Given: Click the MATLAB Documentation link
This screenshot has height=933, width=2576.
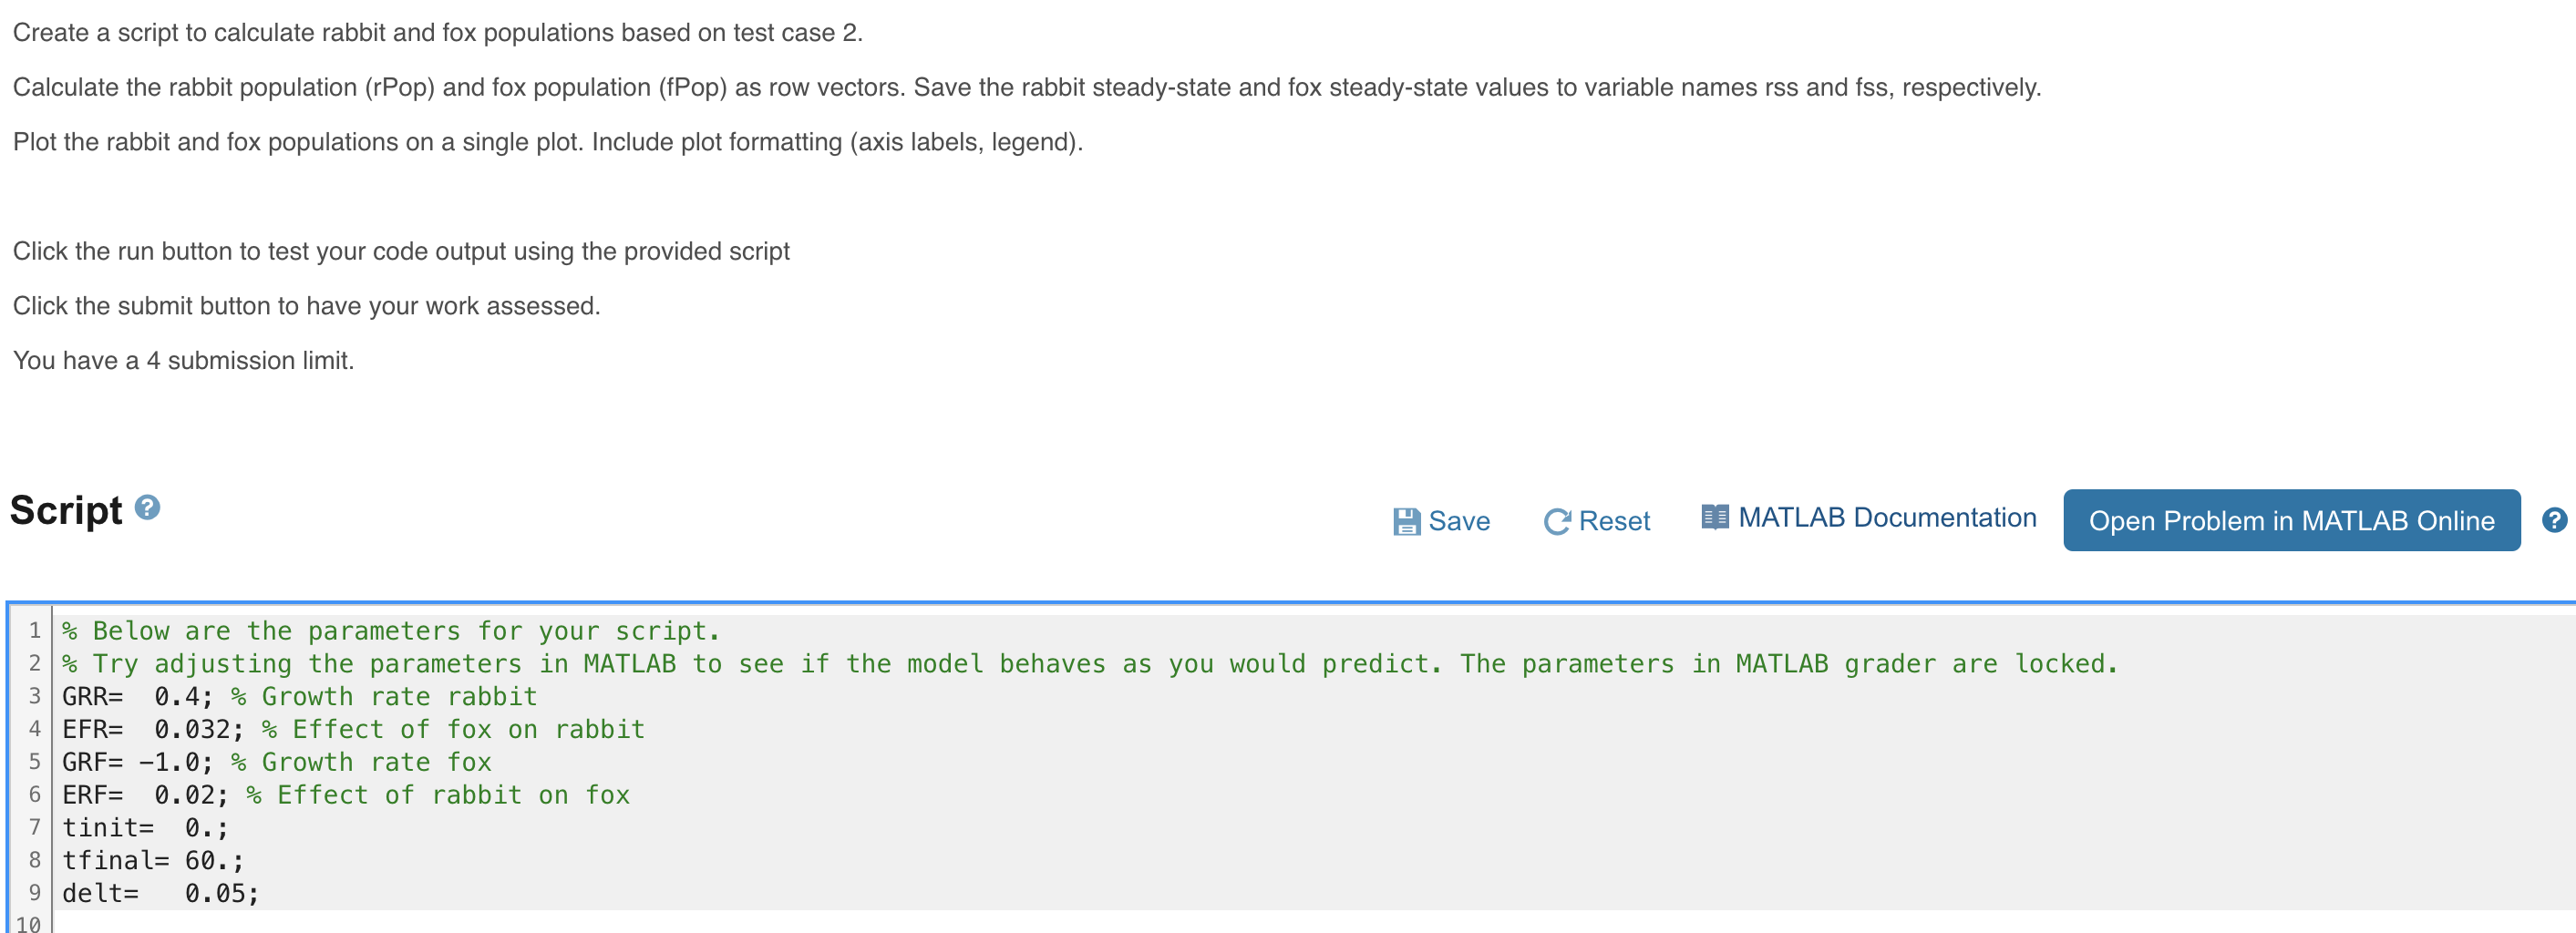Looking at the screenshot, I should (1889, 517).
